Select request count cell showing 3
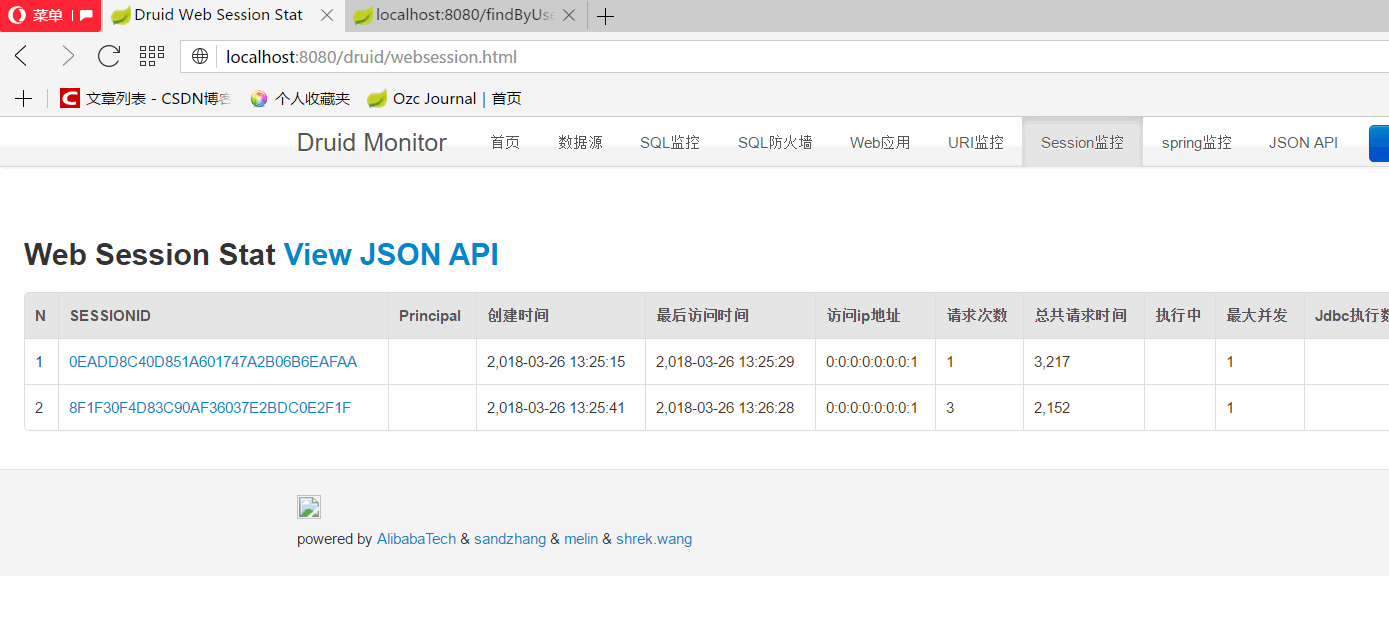Screen dimensions: 1389x638 tap(979, 408)
